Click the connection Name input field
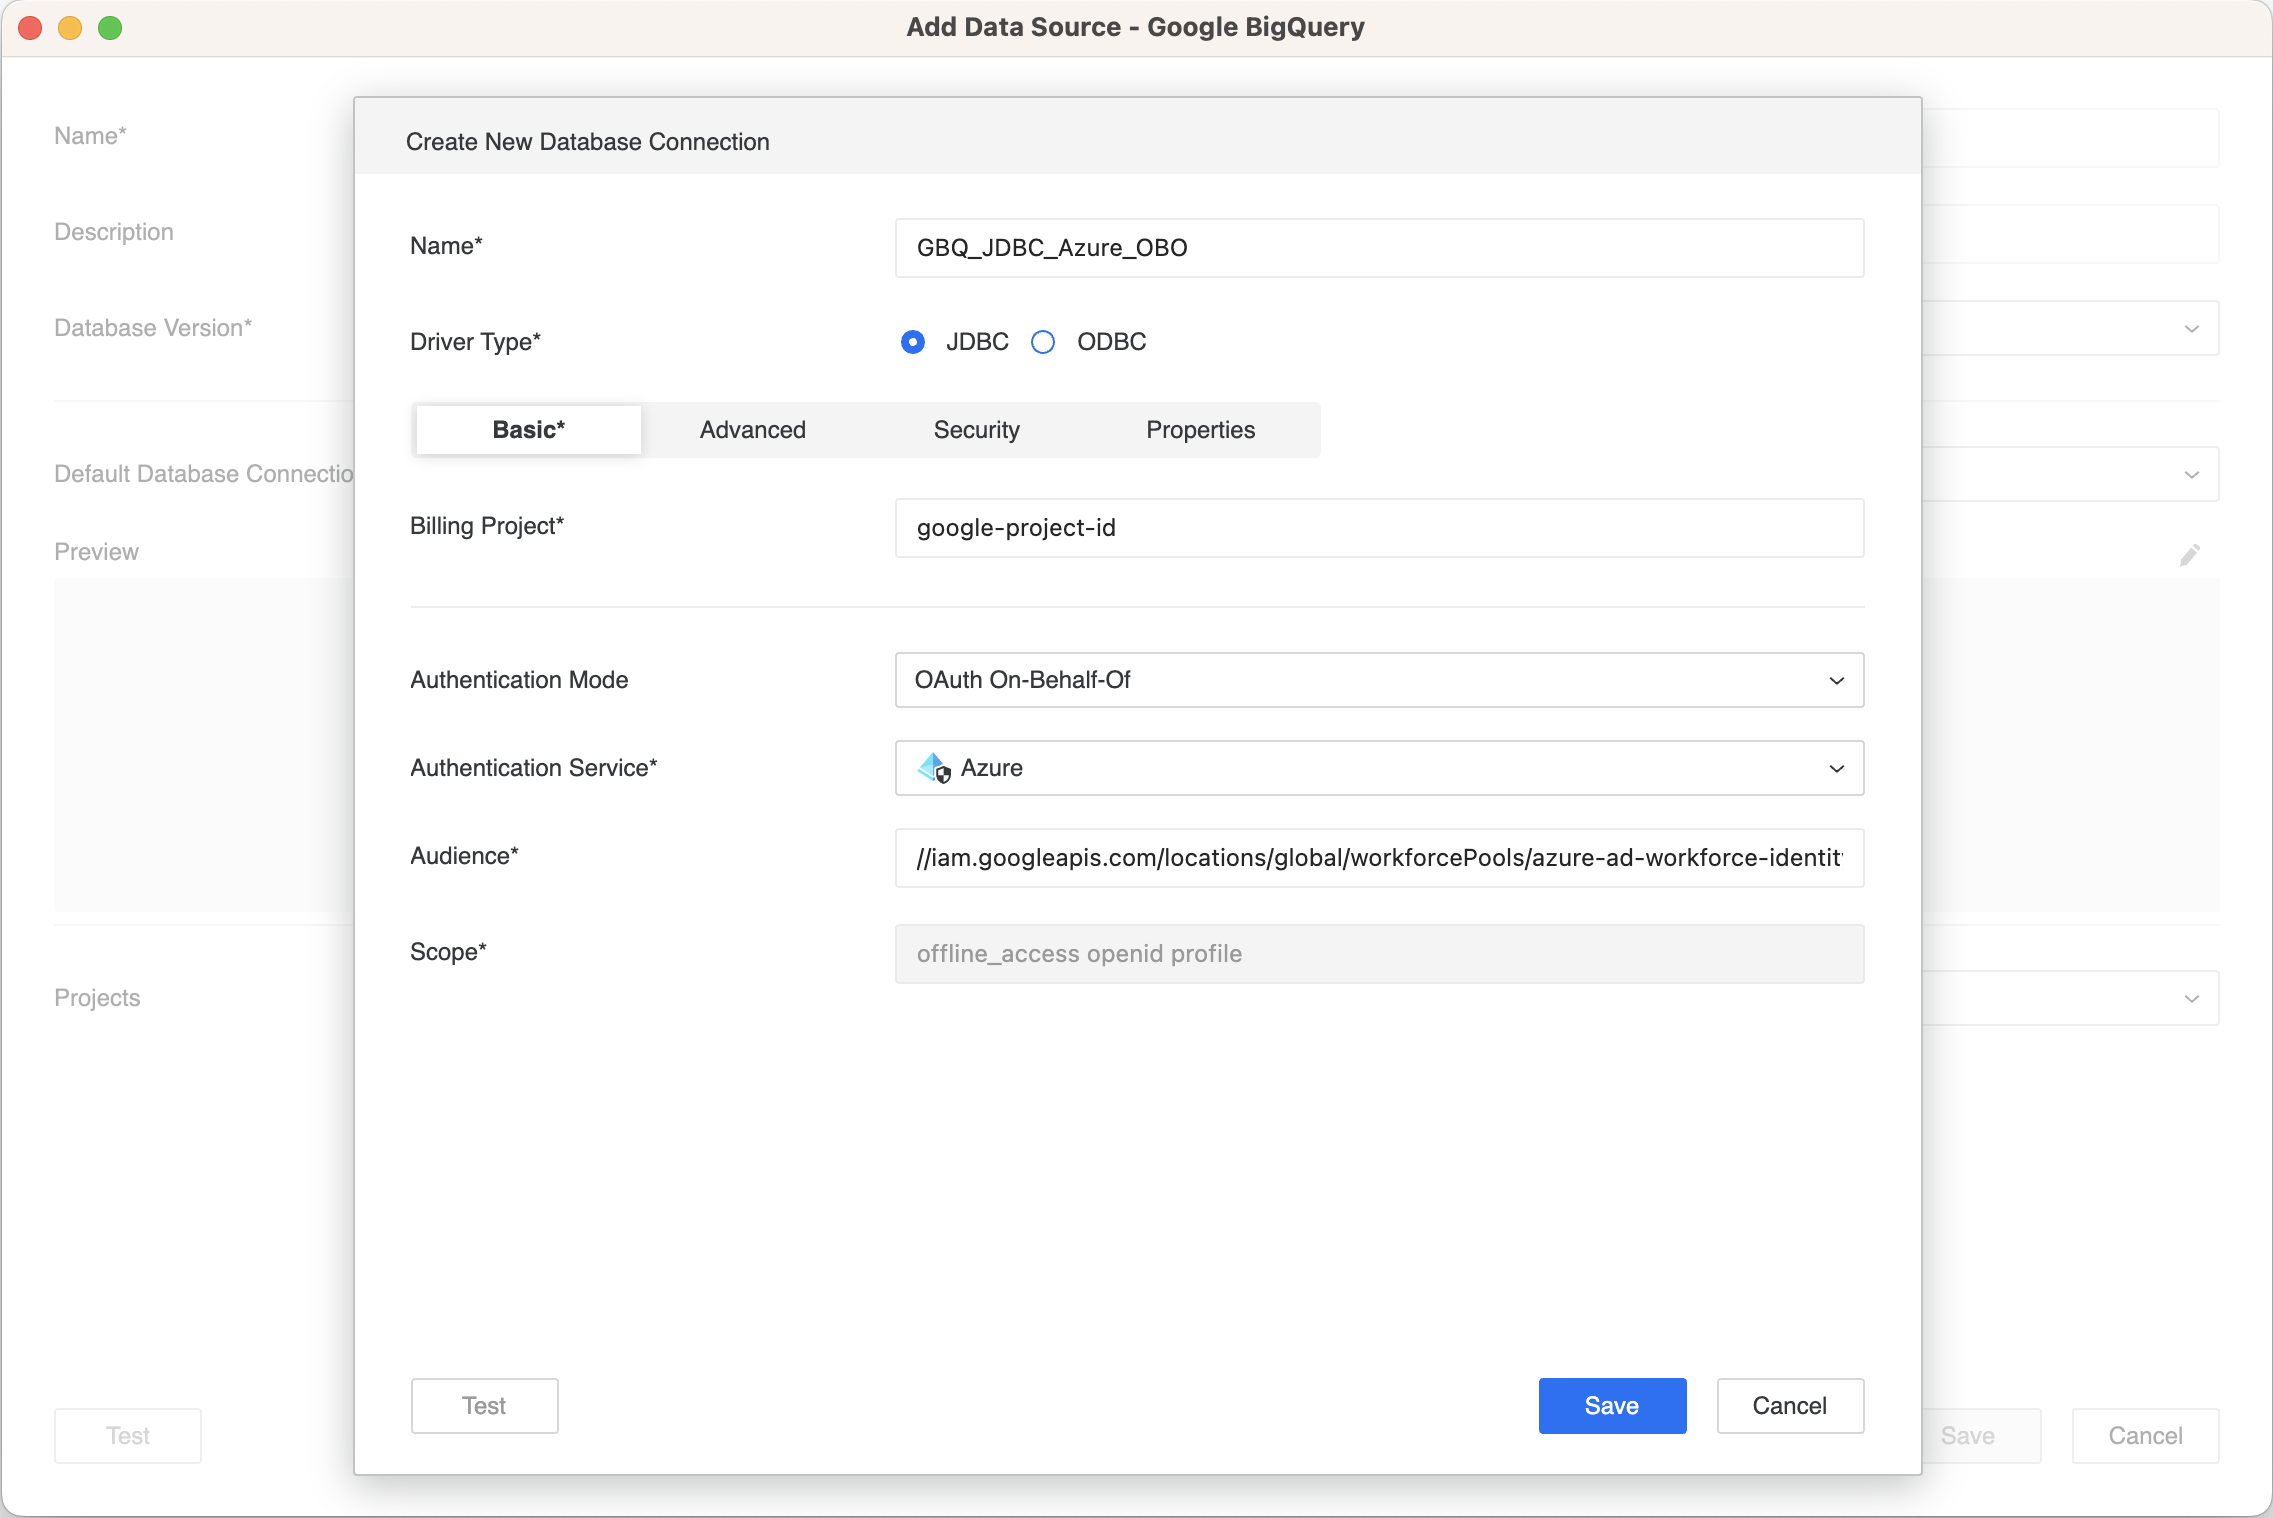Image resolution: width=2273 pixels, height=1518 pixels. (x=1378, y=248)
